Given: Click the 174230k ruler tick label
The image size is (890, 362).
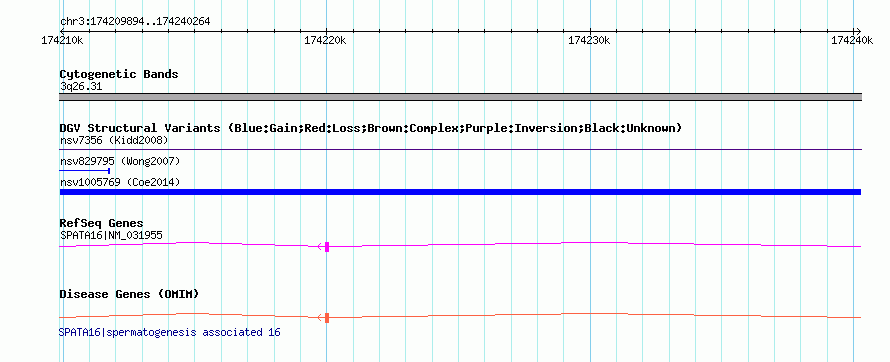Looking at the screenshot, I should [589, 40].
